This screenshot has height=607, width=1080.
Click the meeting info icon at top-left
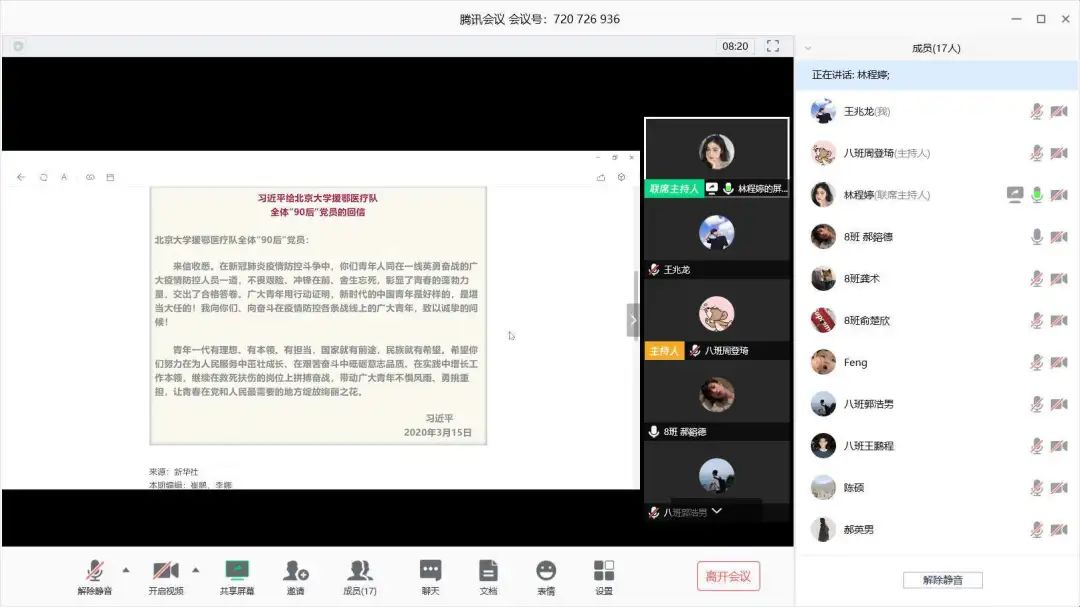(18, 46)
